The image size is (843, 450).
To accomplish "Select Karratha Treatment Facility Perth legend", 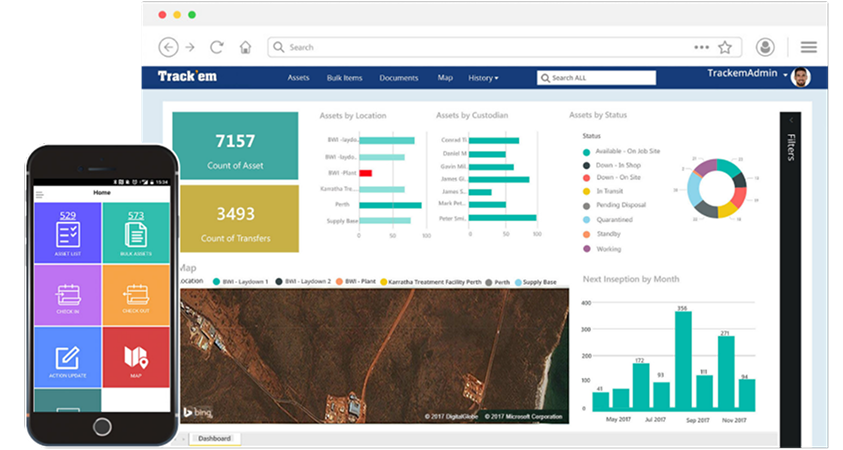I will [431, 282].
